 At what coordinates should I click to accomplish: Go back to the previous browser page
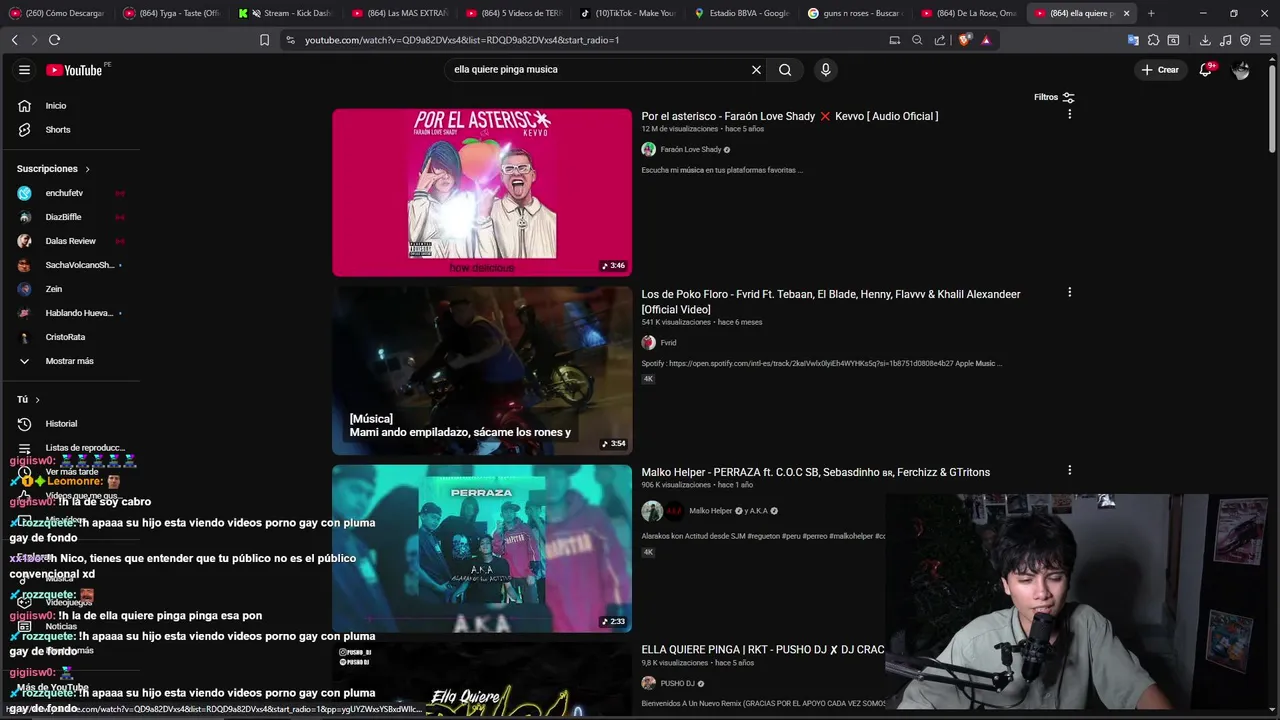(14, 40)
